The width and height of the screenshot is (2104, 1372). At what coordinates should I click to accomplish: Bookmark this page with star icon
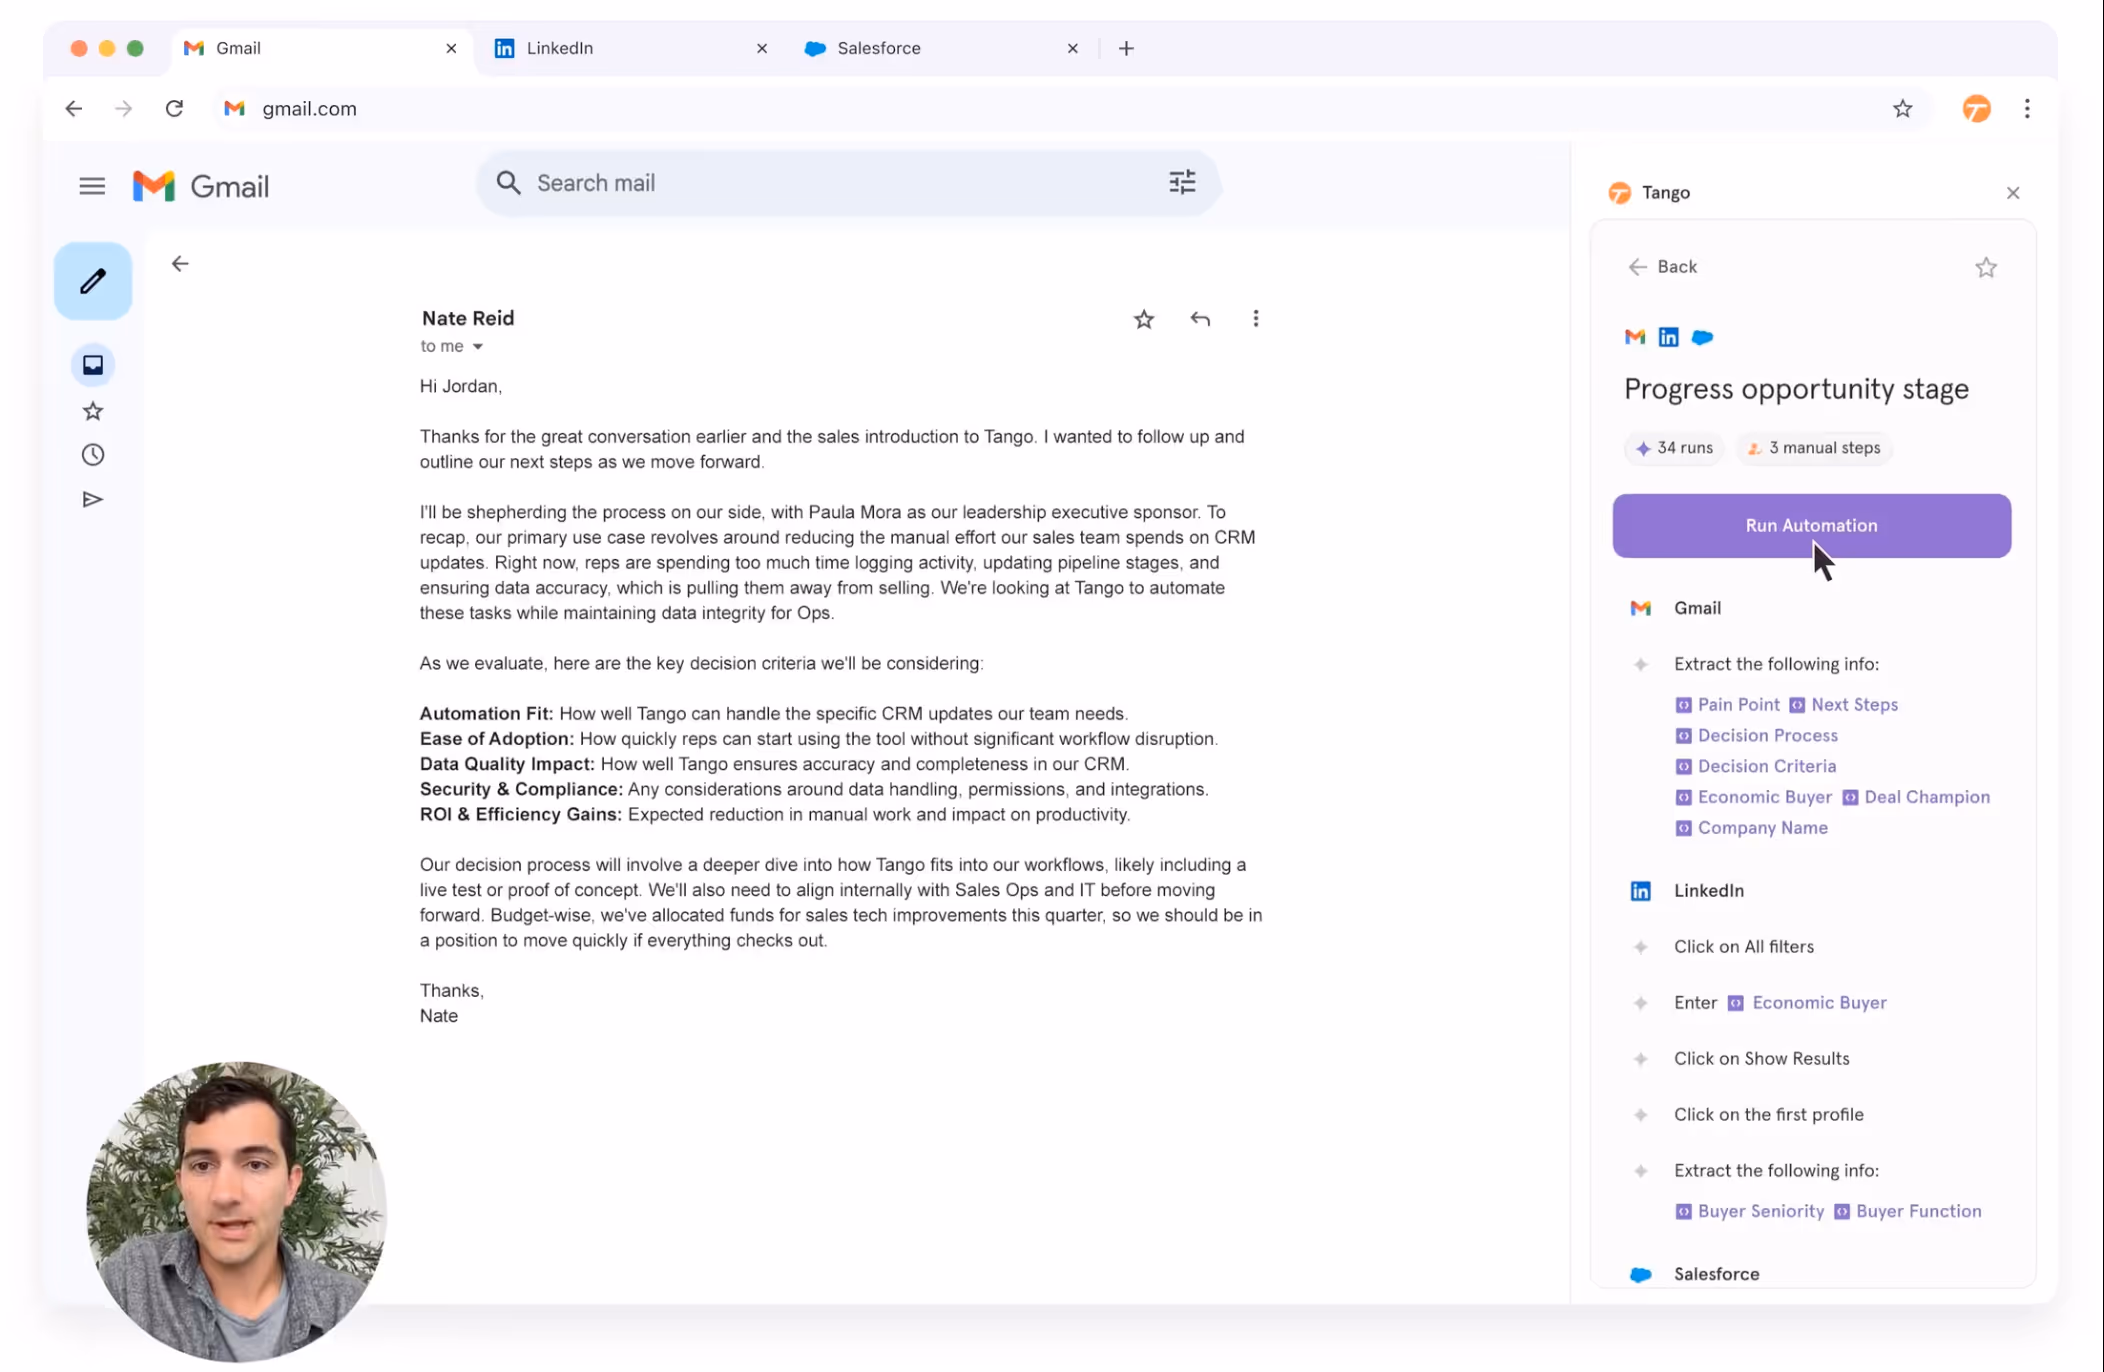[1902, 109]
